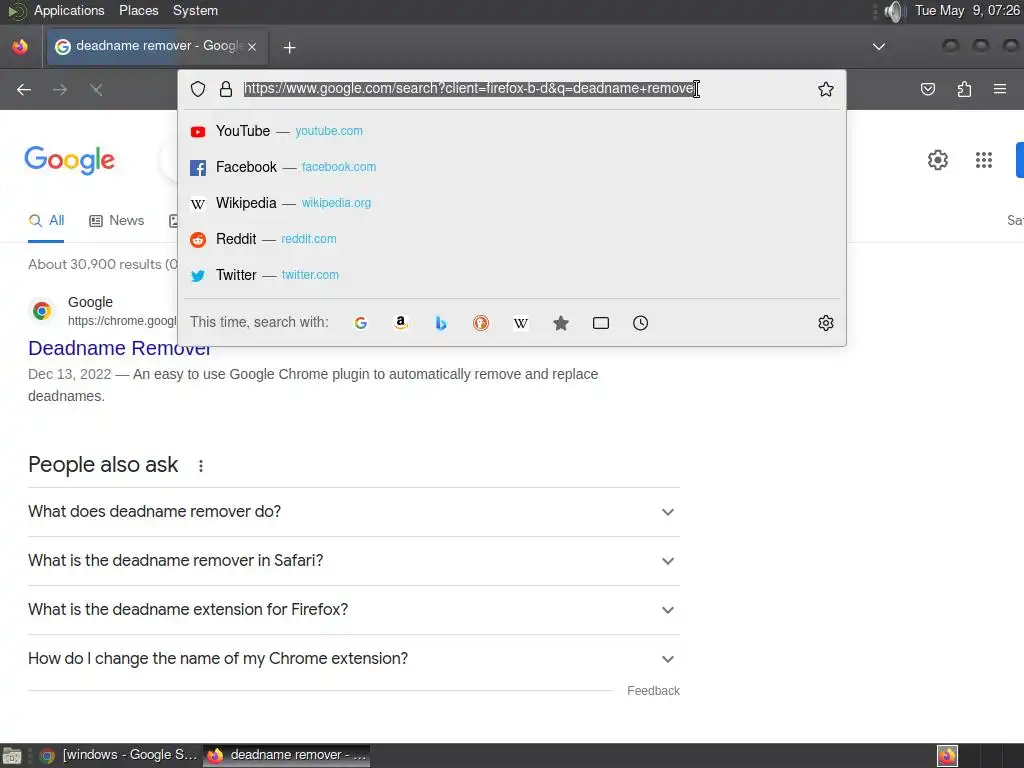
Task: Expand deadname remover in Safari question
Action: [354, 560]
